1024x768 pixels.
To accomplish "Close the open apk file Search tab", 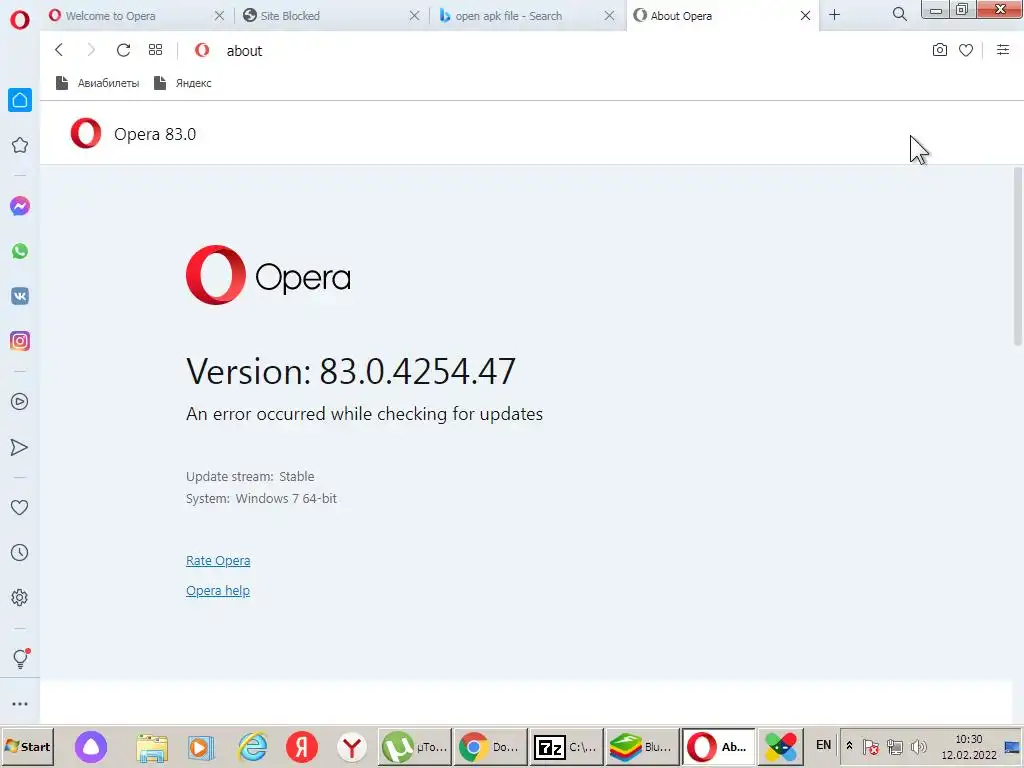I will [x=609, y=16].
